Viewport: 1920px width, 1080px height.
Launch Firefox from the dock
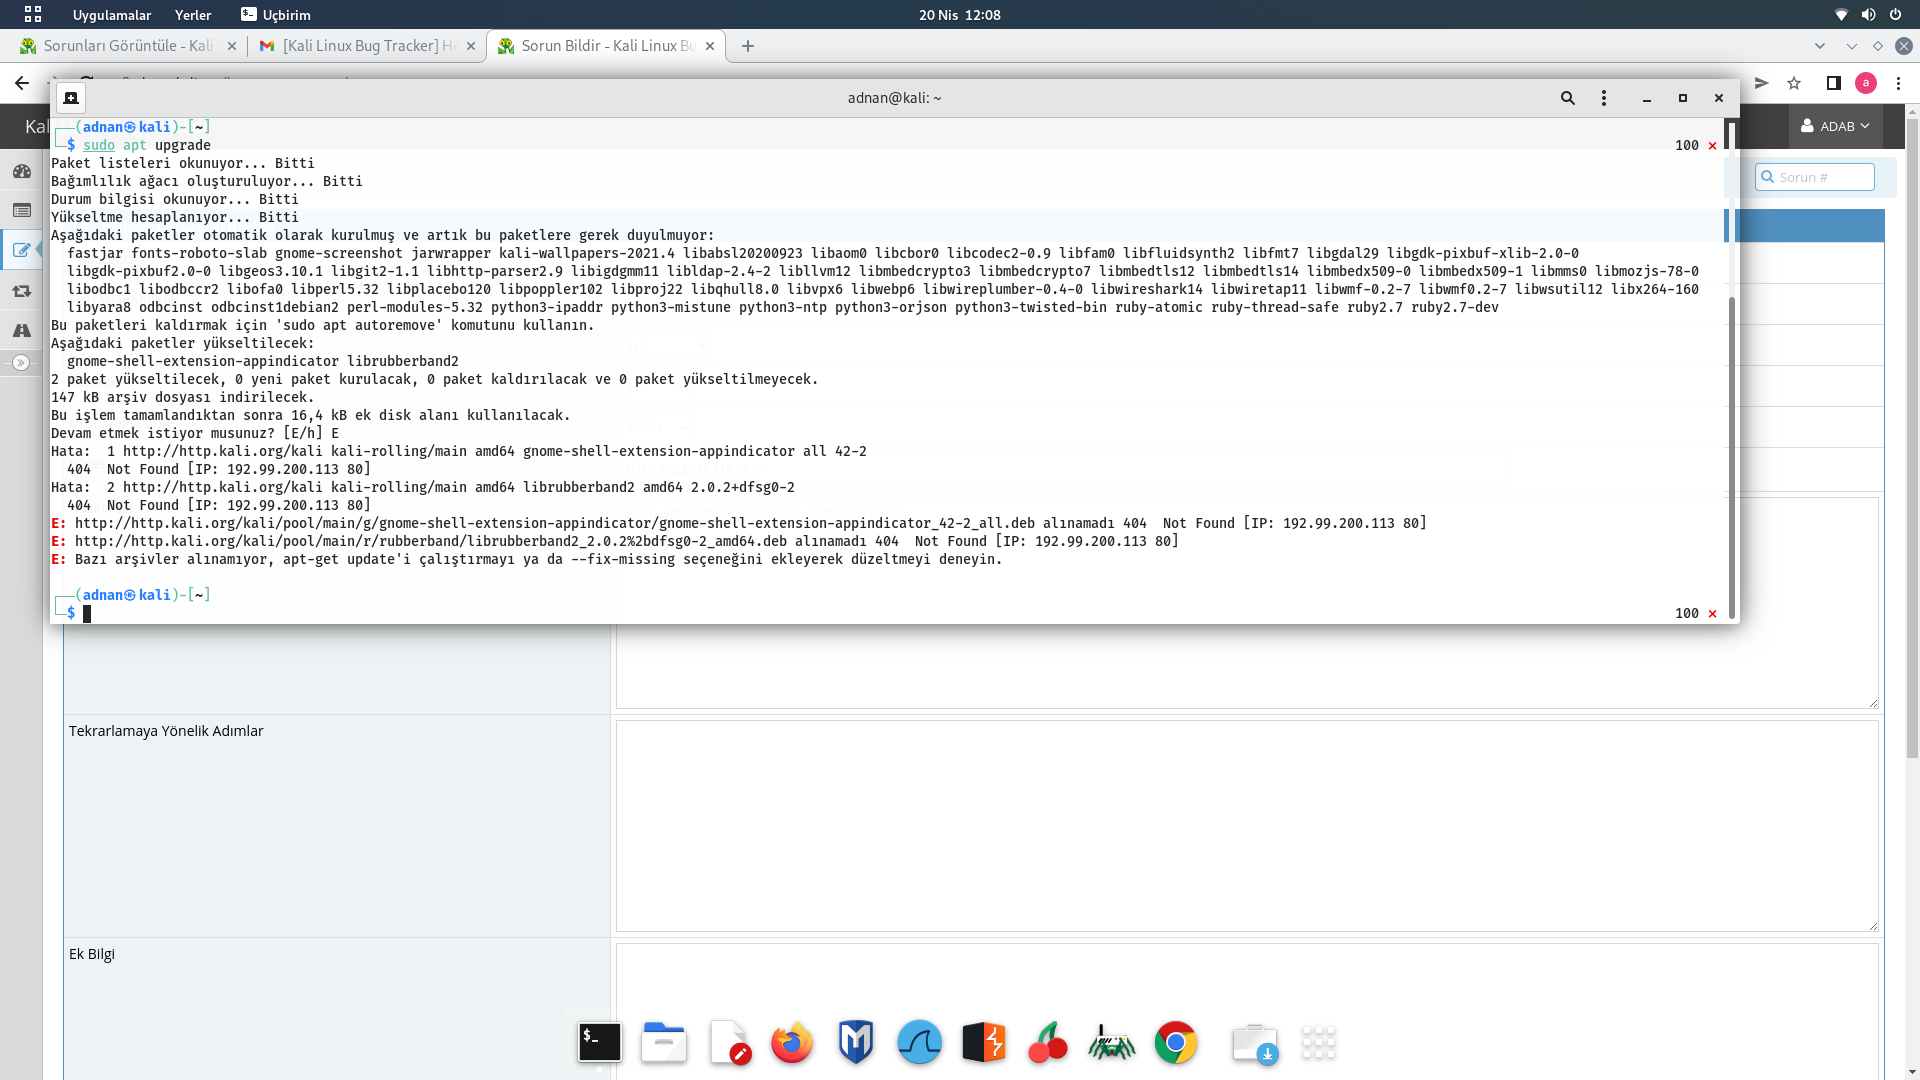click(792, 1043)
